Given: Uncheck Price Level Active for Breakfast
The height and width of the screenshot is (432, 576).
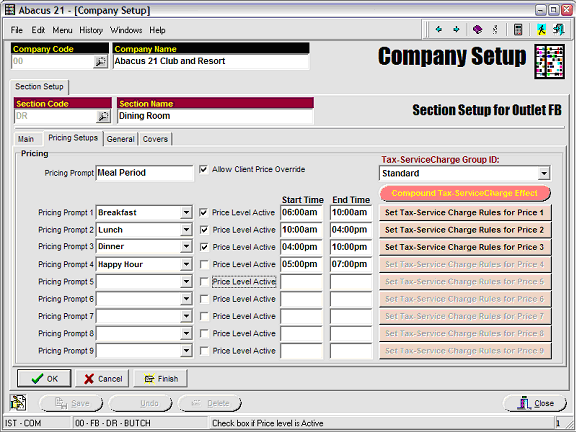Looking at the screenshot, I should pyautogui.click(x=204, y=212).
